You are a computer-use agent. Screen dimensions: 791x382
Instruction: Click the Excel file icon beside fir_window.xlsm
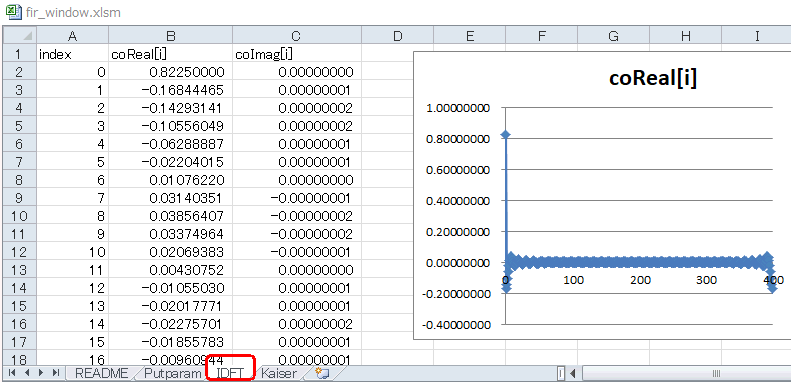click(x=13, y=12)
